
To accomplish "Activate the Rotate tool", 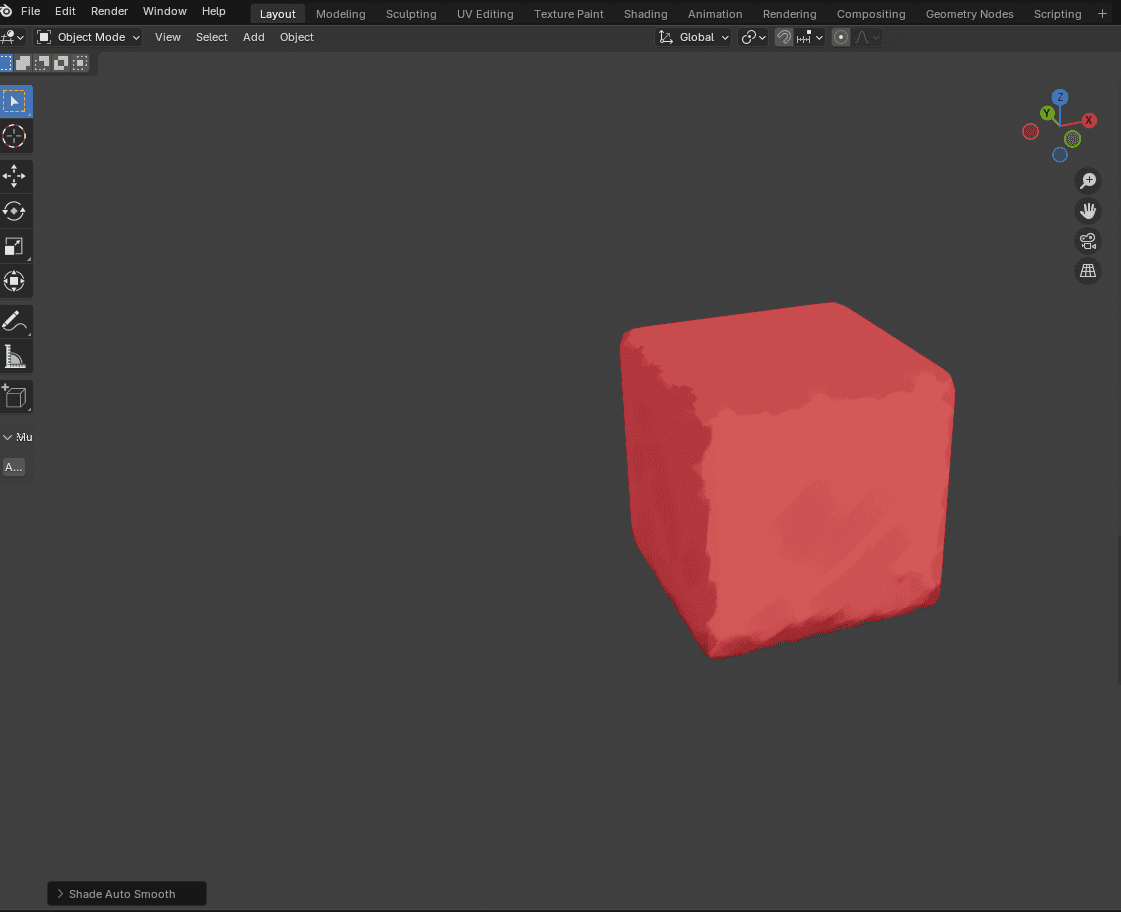I will click(15, 211).
